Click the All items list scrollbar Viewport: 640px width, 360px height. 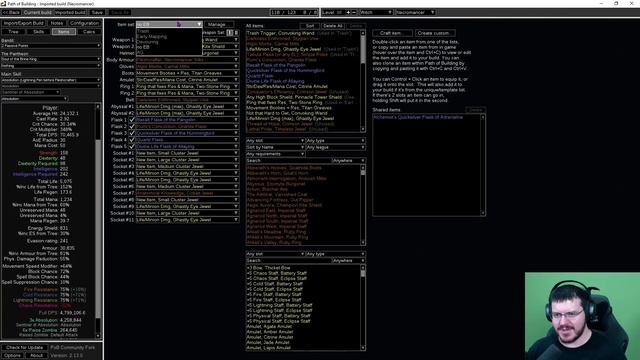[363, 81]
